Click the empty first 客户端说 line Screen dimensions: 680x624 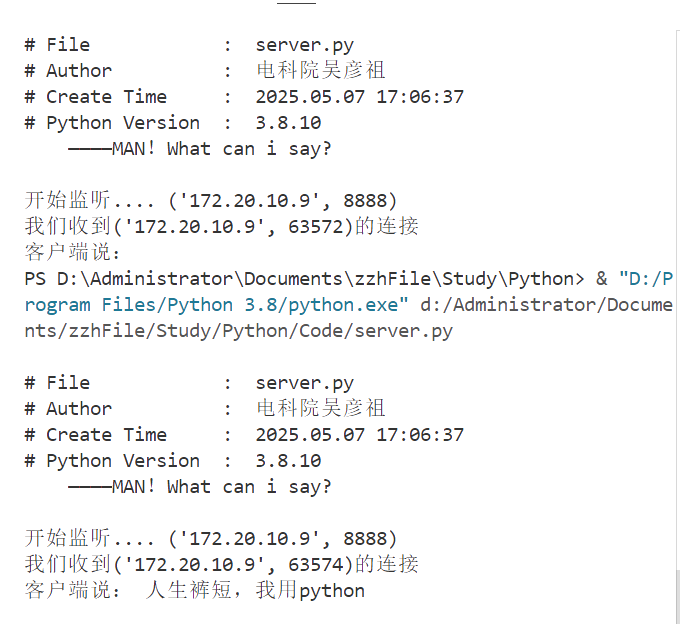pyautogui.click(x=72, y=253)
